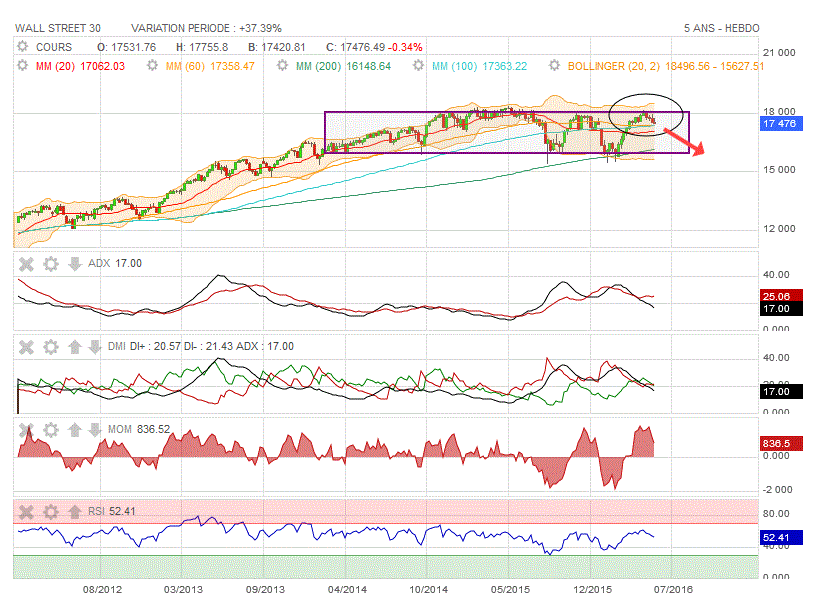
Task: Remove the MOM indicator panel
Action: [26, 430]
